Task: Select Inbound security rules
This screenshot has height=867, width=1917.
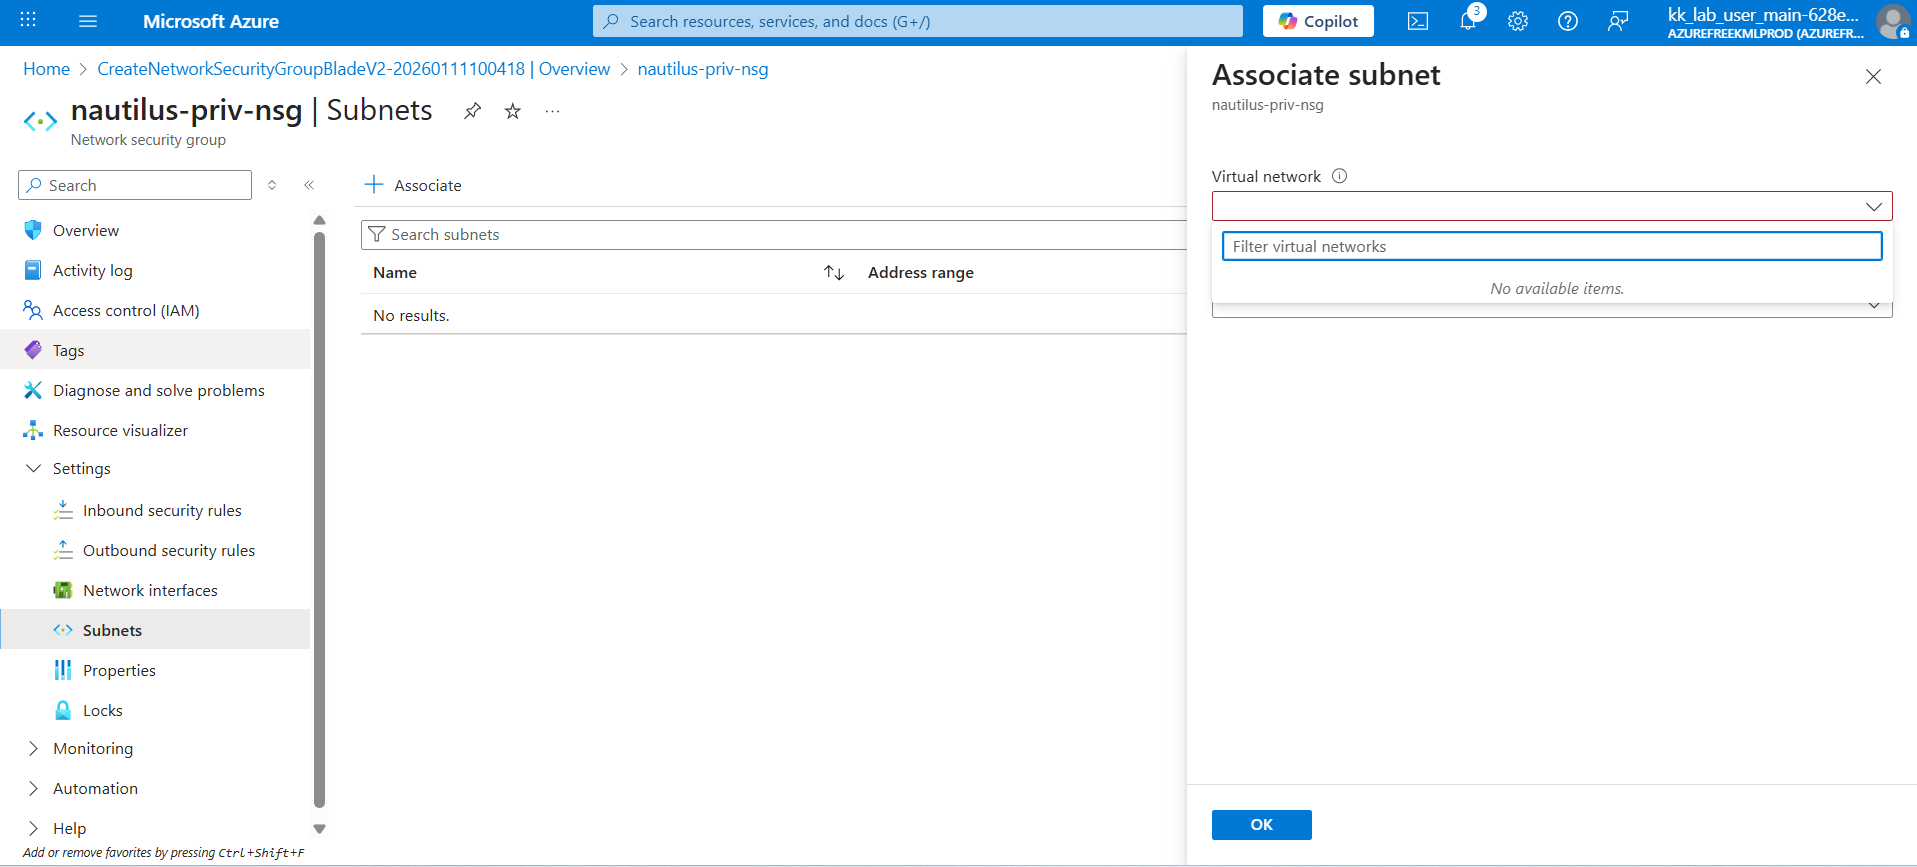Action: tap(162, 510)
